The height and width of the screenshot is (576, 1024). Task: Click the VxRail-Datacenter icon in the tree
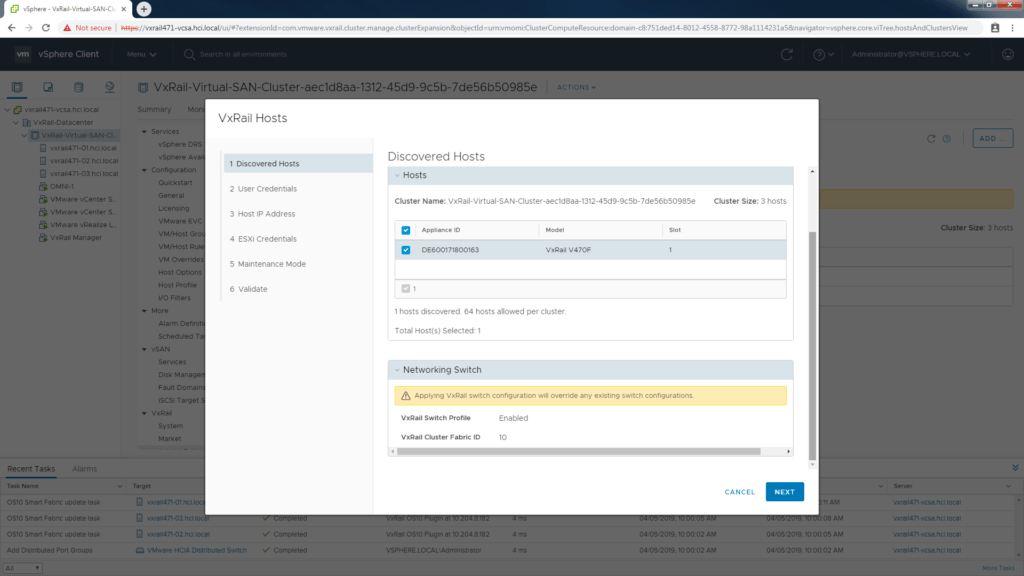[x=27, y=122]
